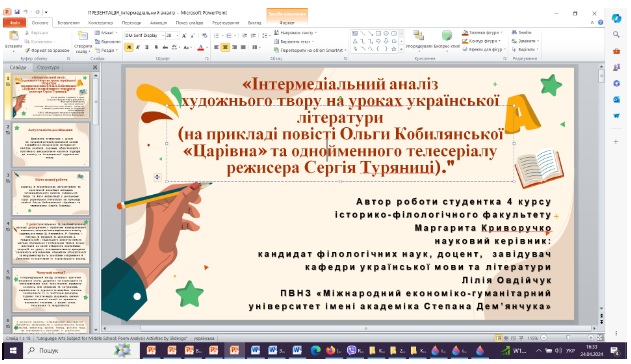Viewport: 631px width, 364px height.
Task: Select the Text Box shape in shapes gallery
Action: (x=355, y=33)
